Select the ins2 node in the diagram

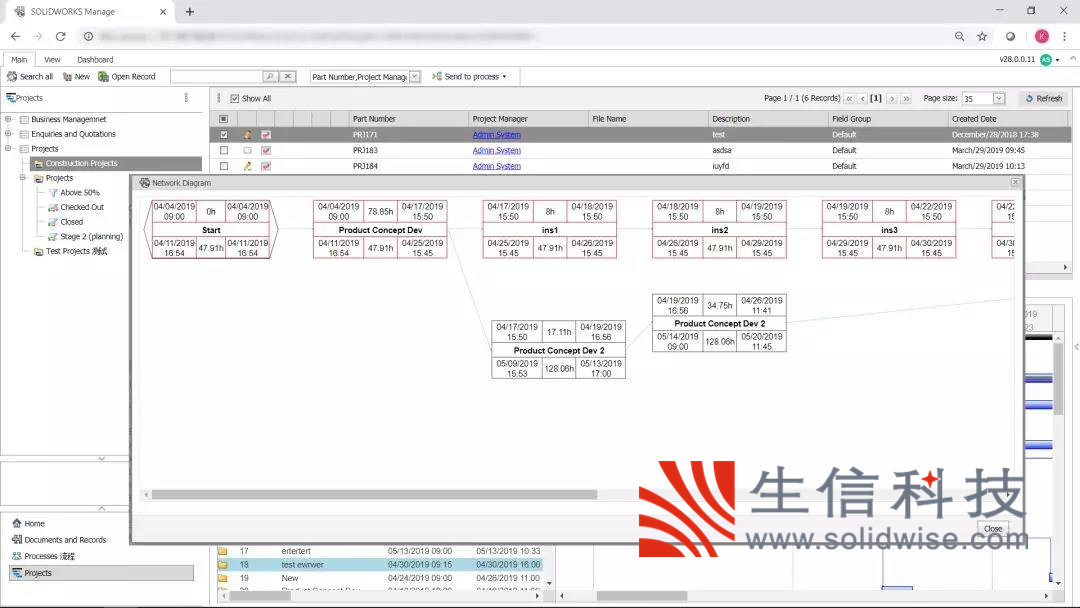point(719,230)
